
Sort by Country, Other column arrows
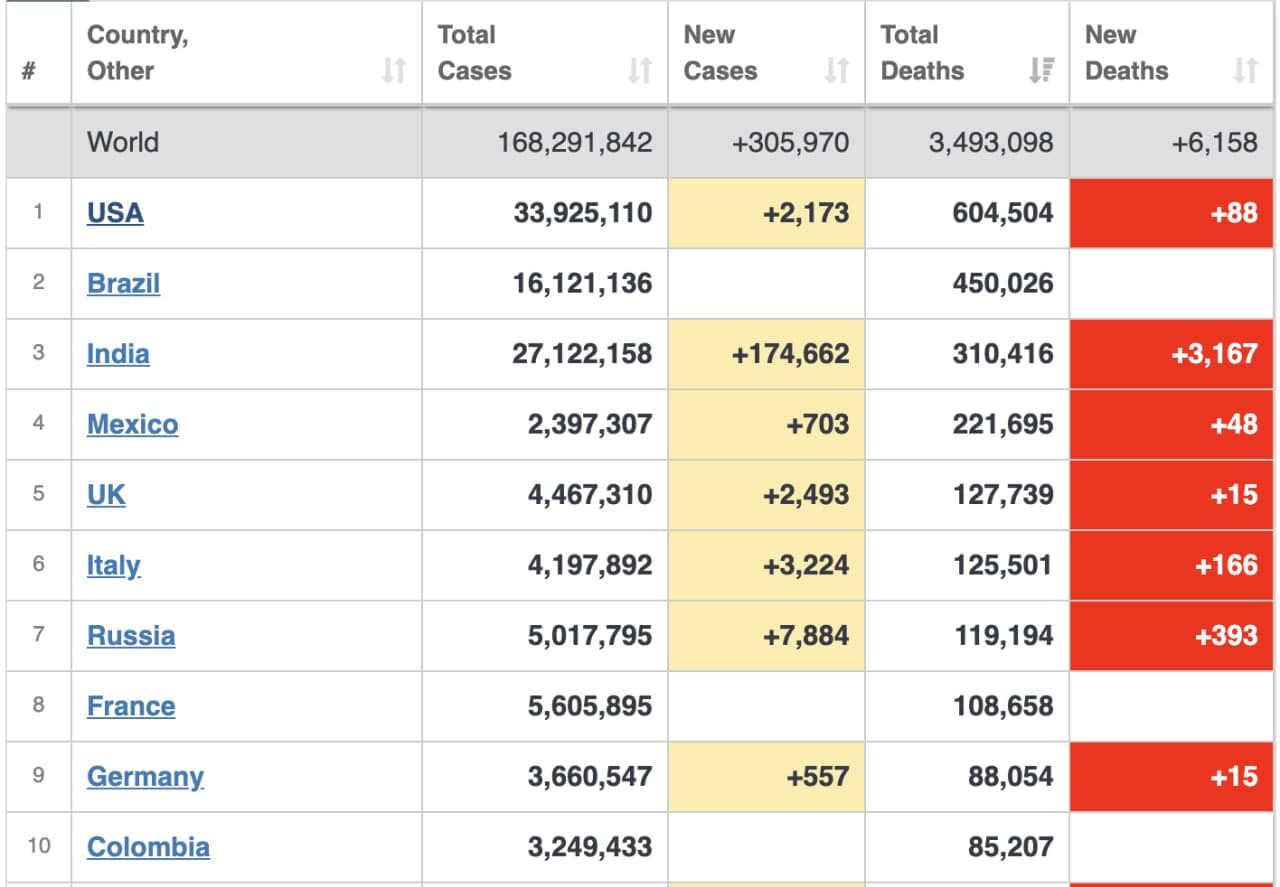(x=394, y=71)
